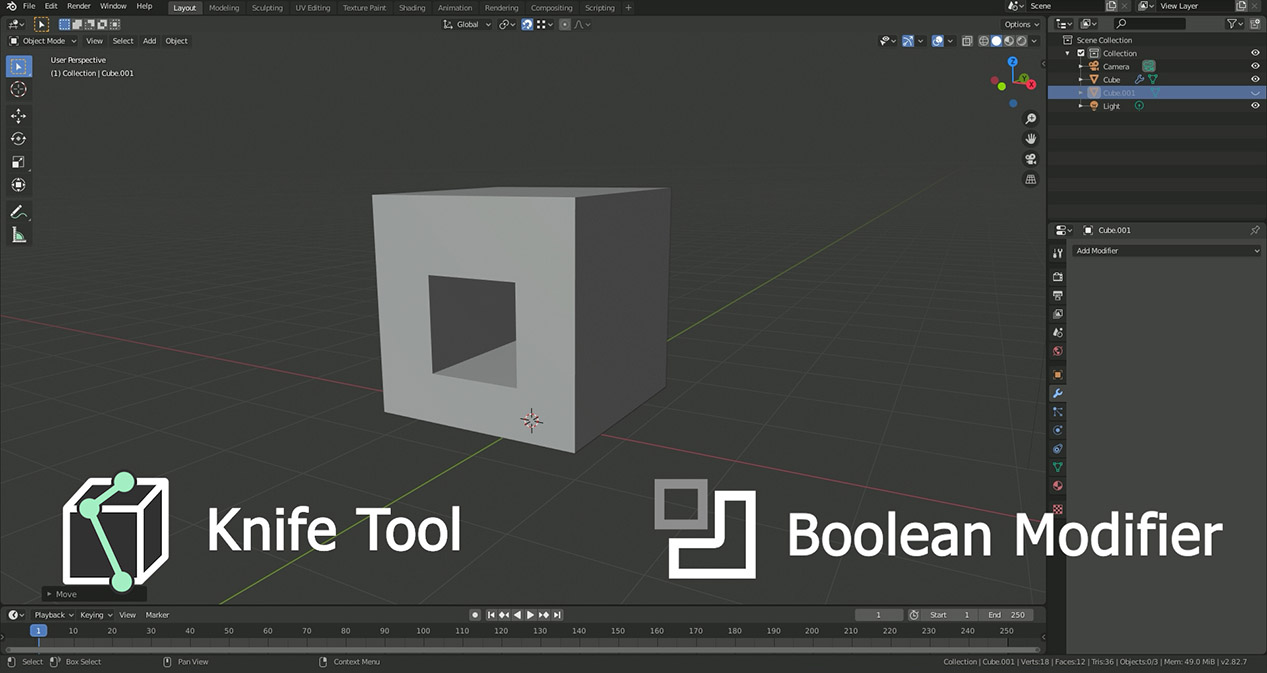Open the Render menu in the top bar
Screen dimensions: 1267x673
(78, 5)
